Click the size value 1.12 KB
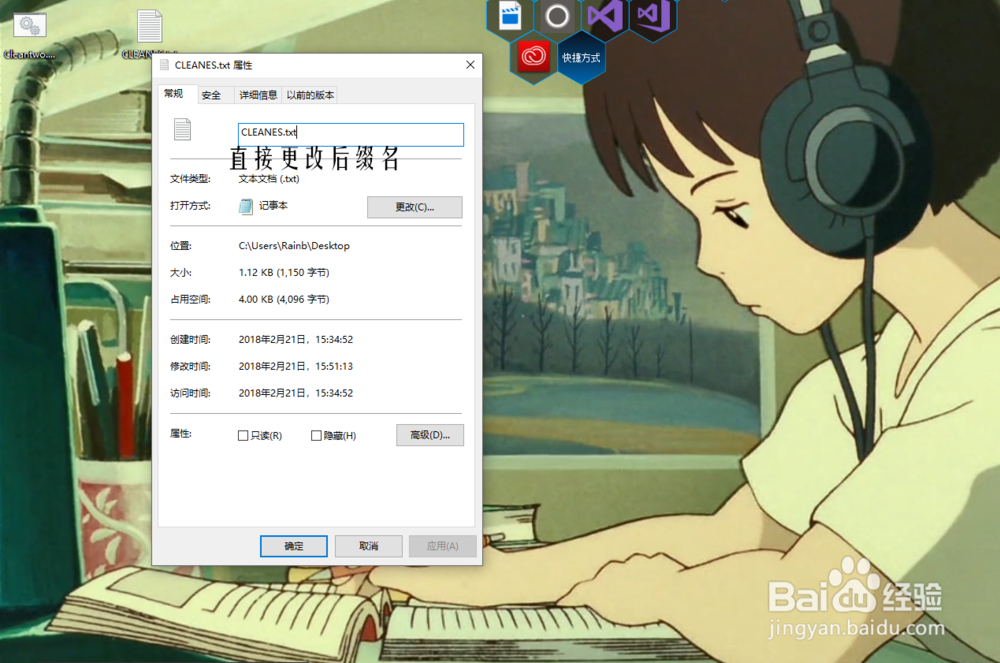Image resolution: width=1000 pixels, height=663 pixels. pyautogui.click(x=284, y=272)
